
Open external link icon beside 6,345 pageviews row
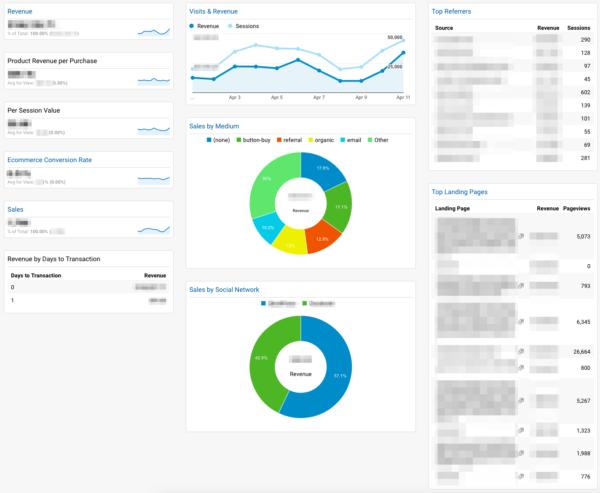[521, 322]
